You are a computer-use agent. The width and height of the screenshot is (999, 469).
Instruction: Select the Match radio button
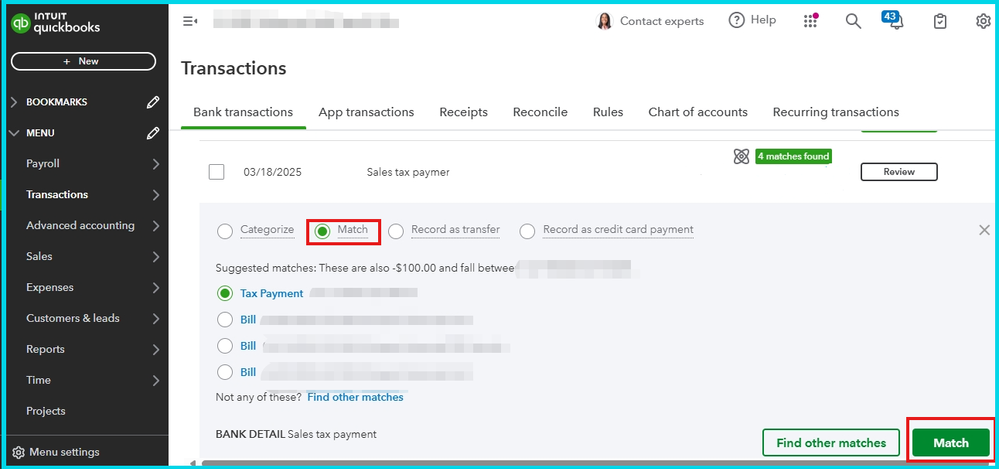pyautogui.click(x=322, y=231)
